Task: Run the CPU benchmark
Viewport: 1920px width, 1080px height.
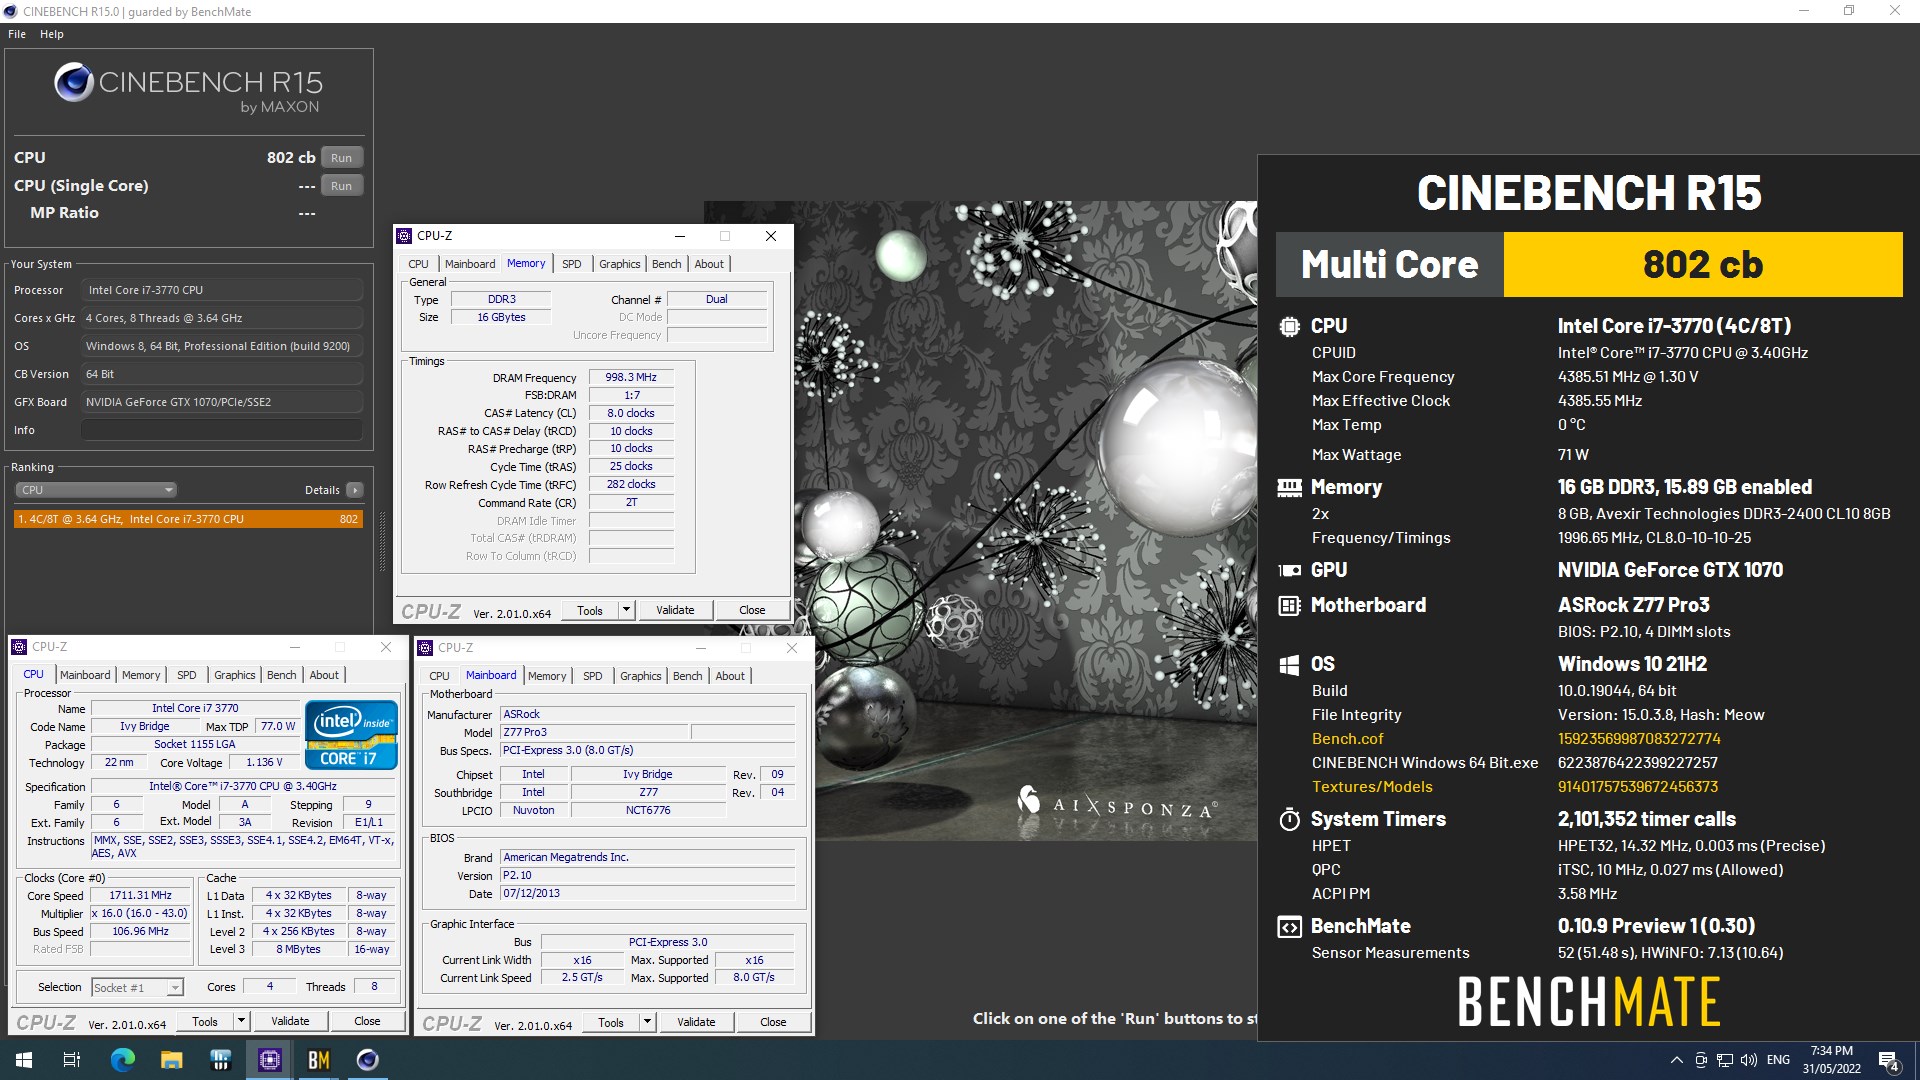Action: click(x=342, y=158)
